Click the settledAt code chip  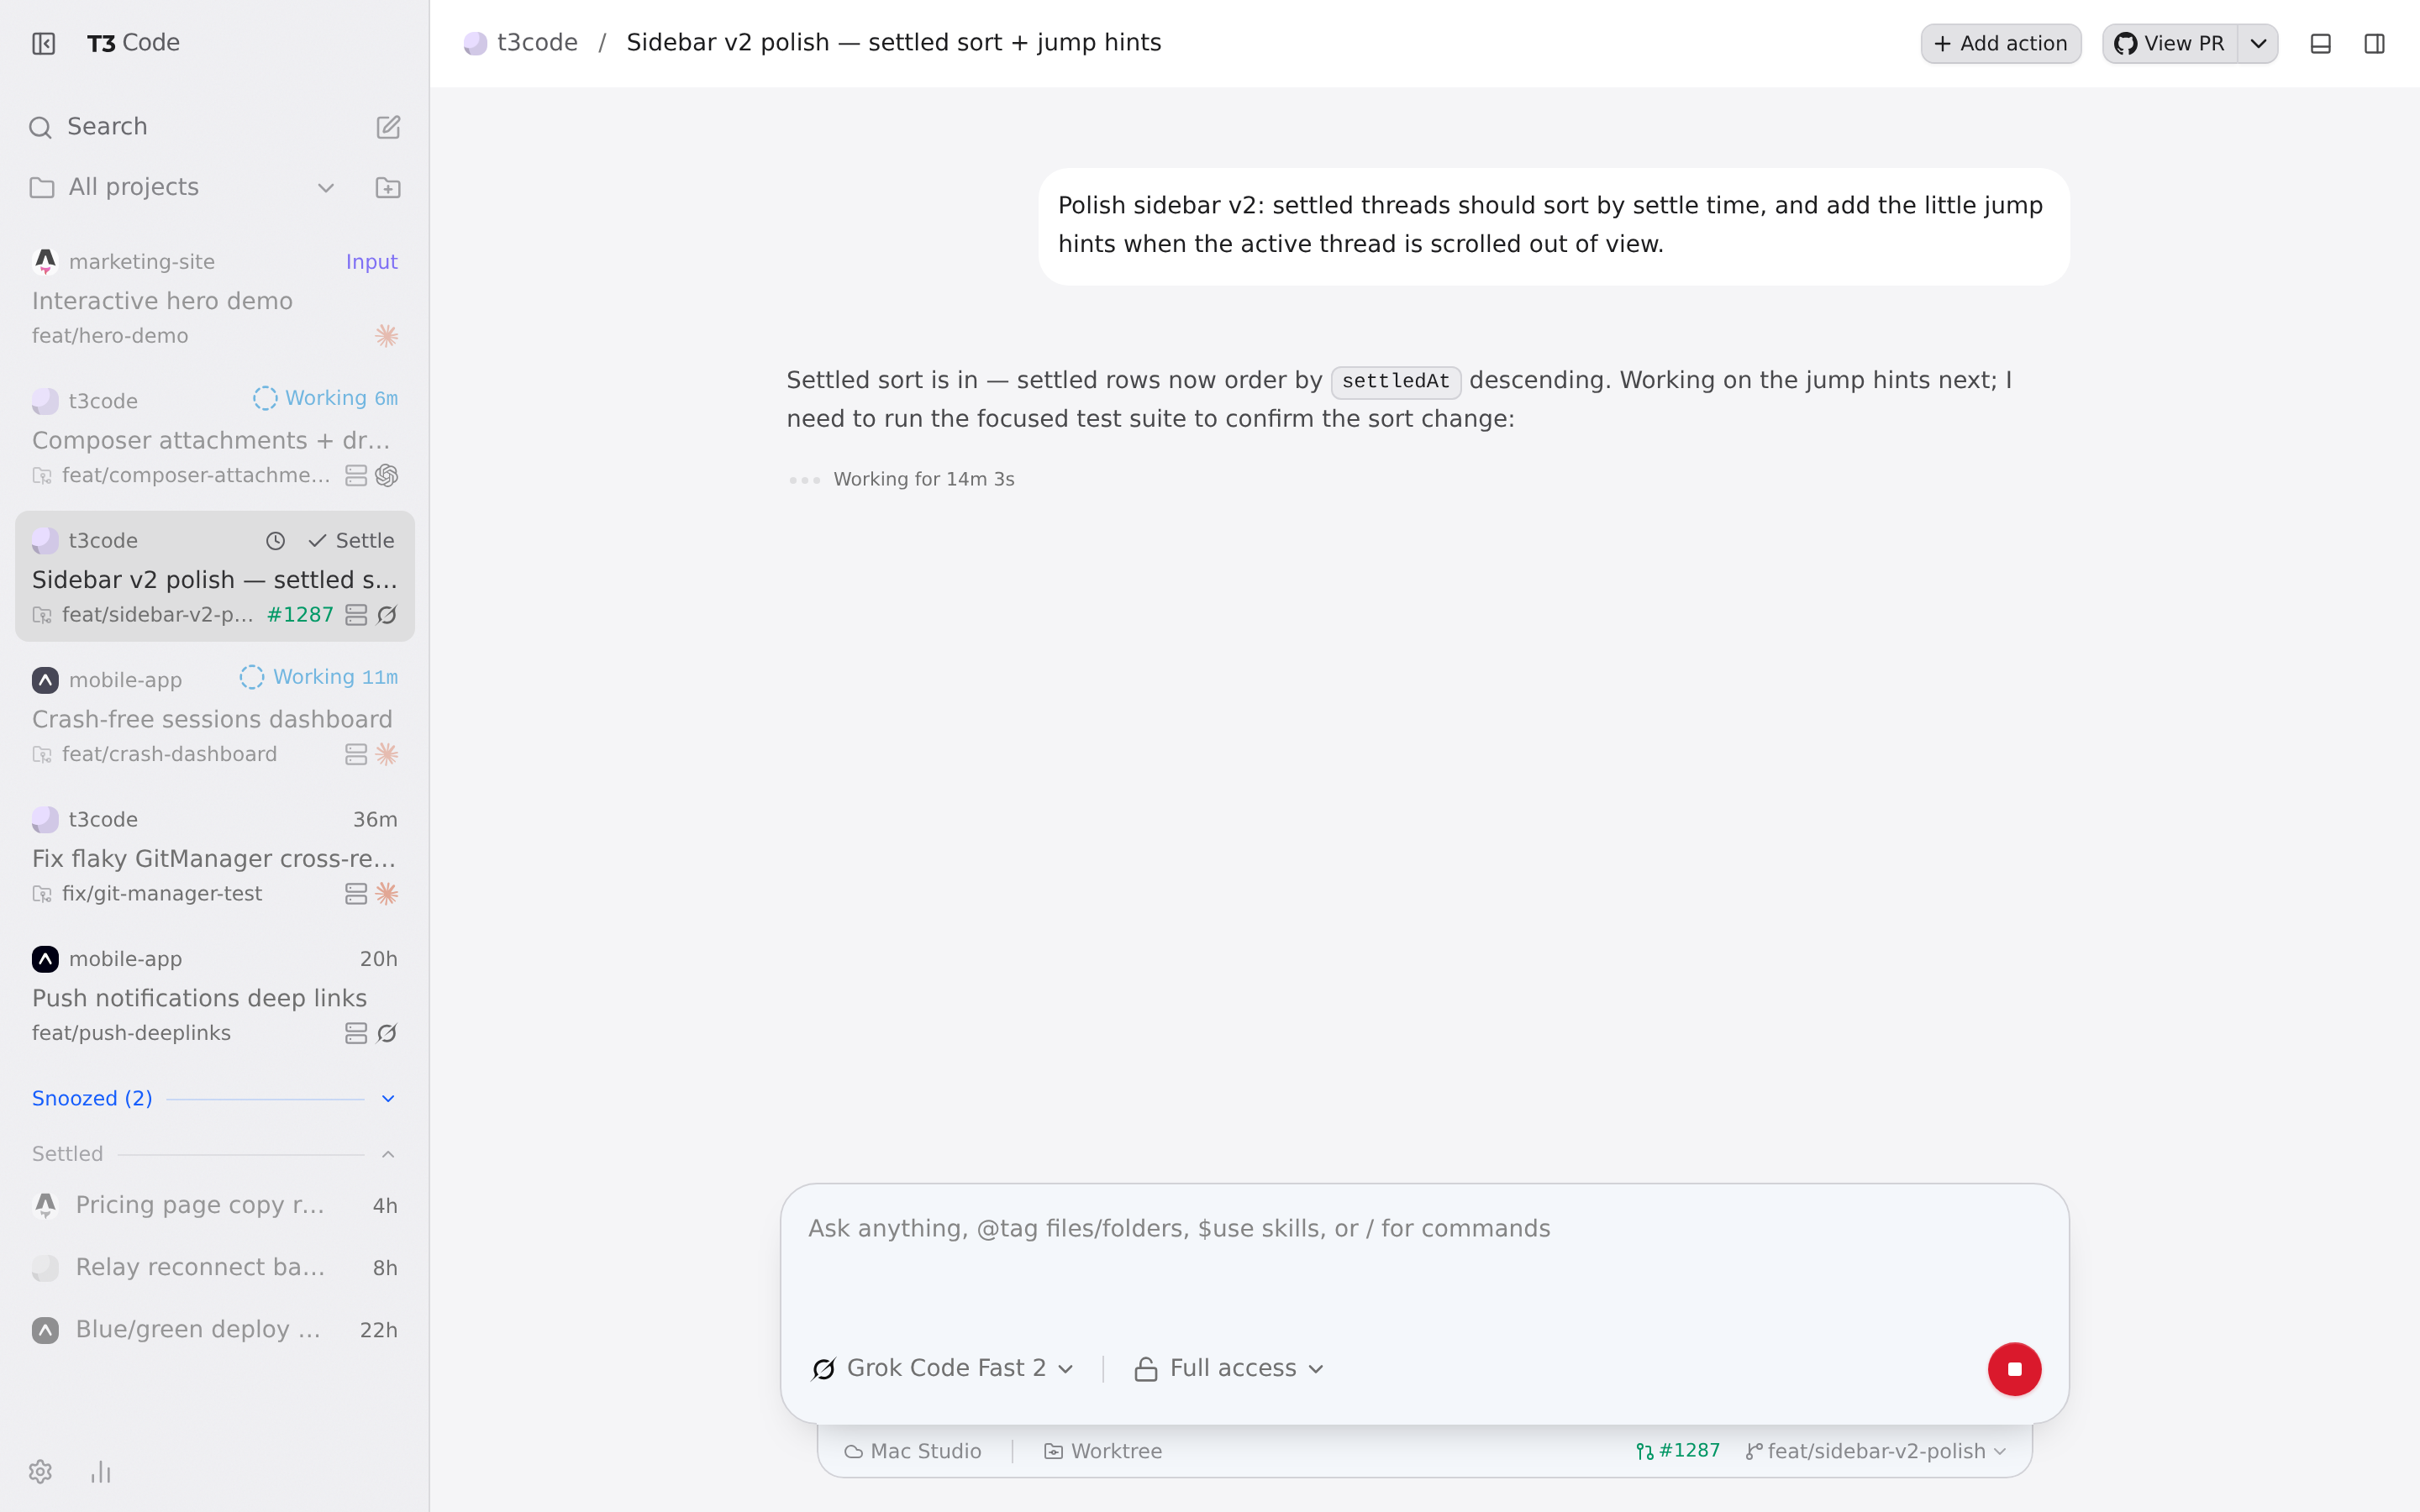point(1396,382)
